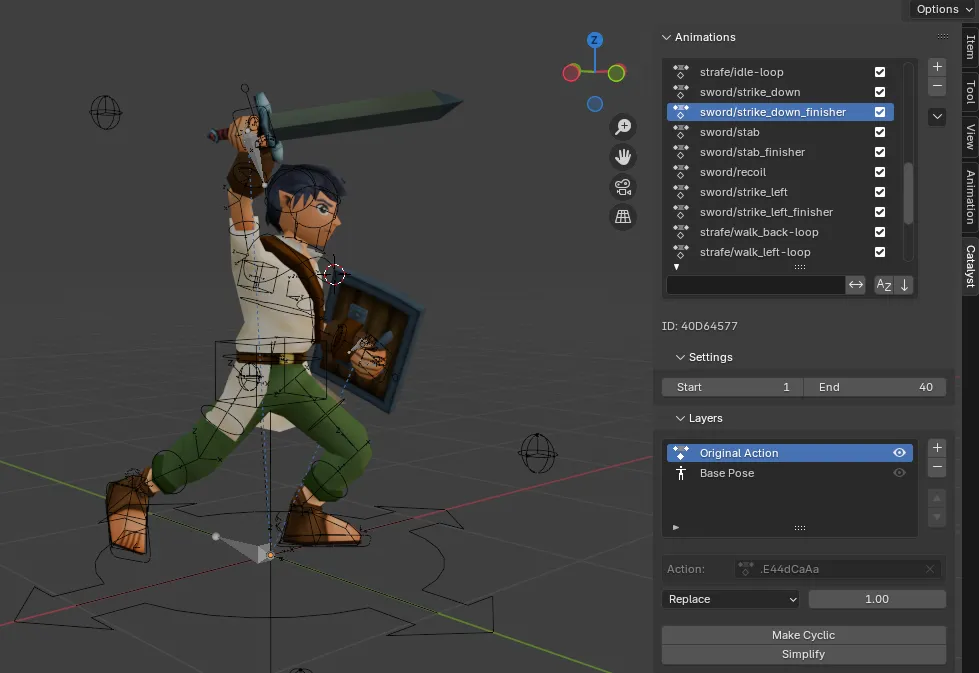The image size is (979, 673).
Task: Add new animation with plus button
Action: coord(937,67)
